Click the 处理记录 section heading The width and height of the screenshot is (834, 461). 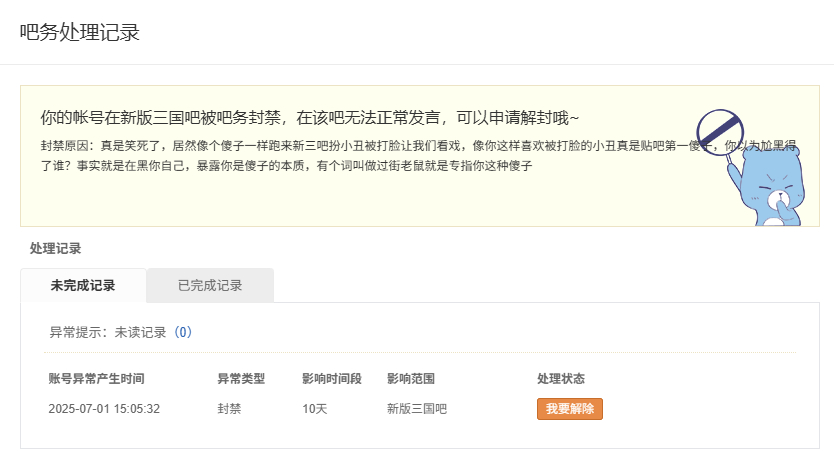[x=55, y=248]
